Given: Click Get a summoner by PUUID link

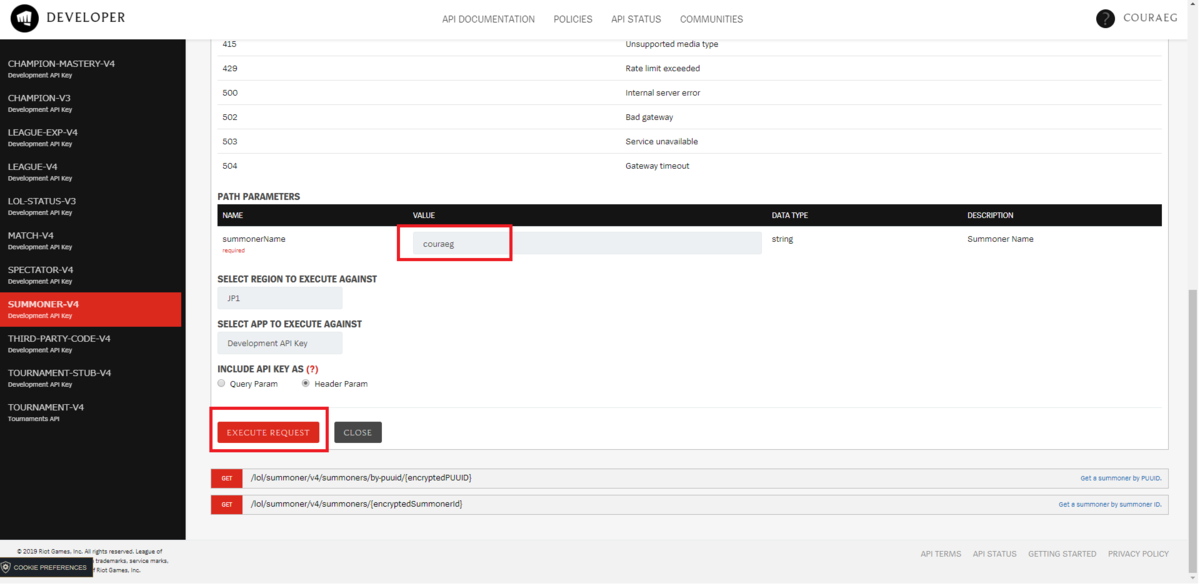Looking at the screenshot, I should (x=1121, y=478).
